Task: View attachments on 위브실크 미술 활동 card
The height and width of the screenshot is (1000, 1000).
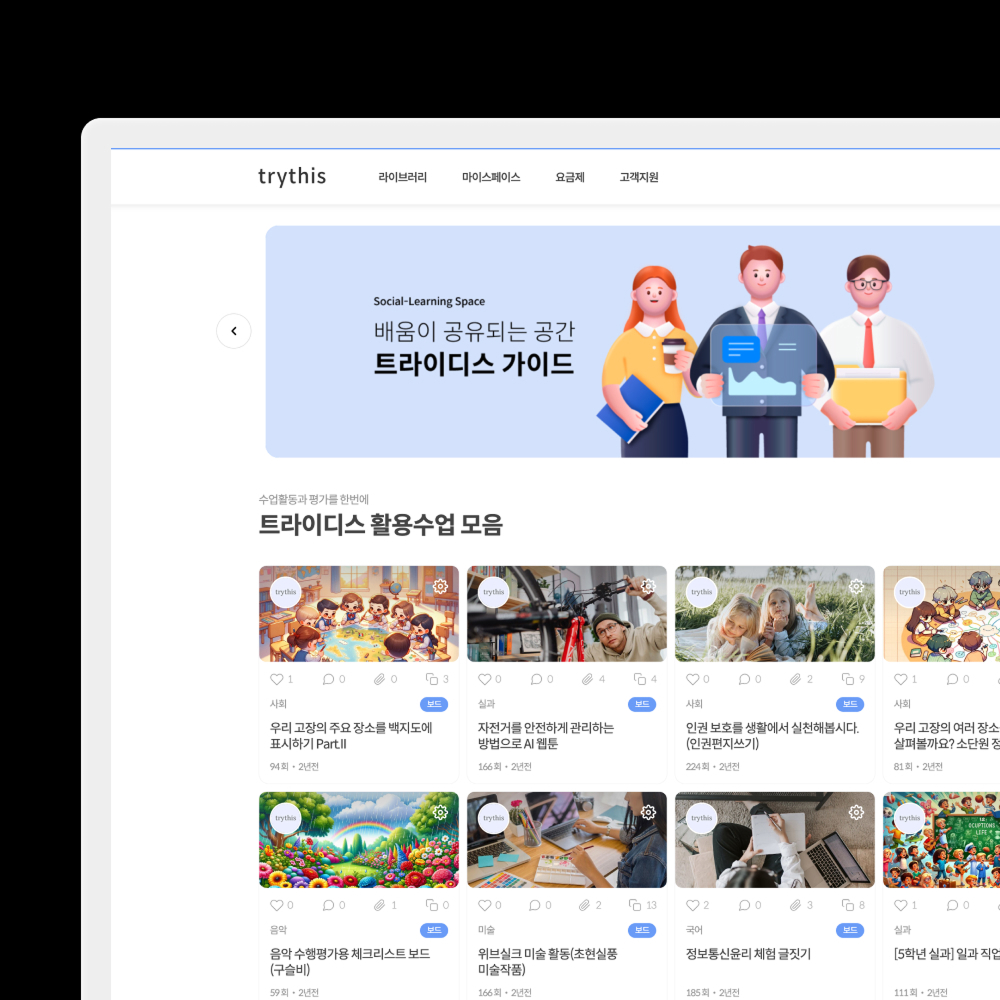Action: coord(584,905)
